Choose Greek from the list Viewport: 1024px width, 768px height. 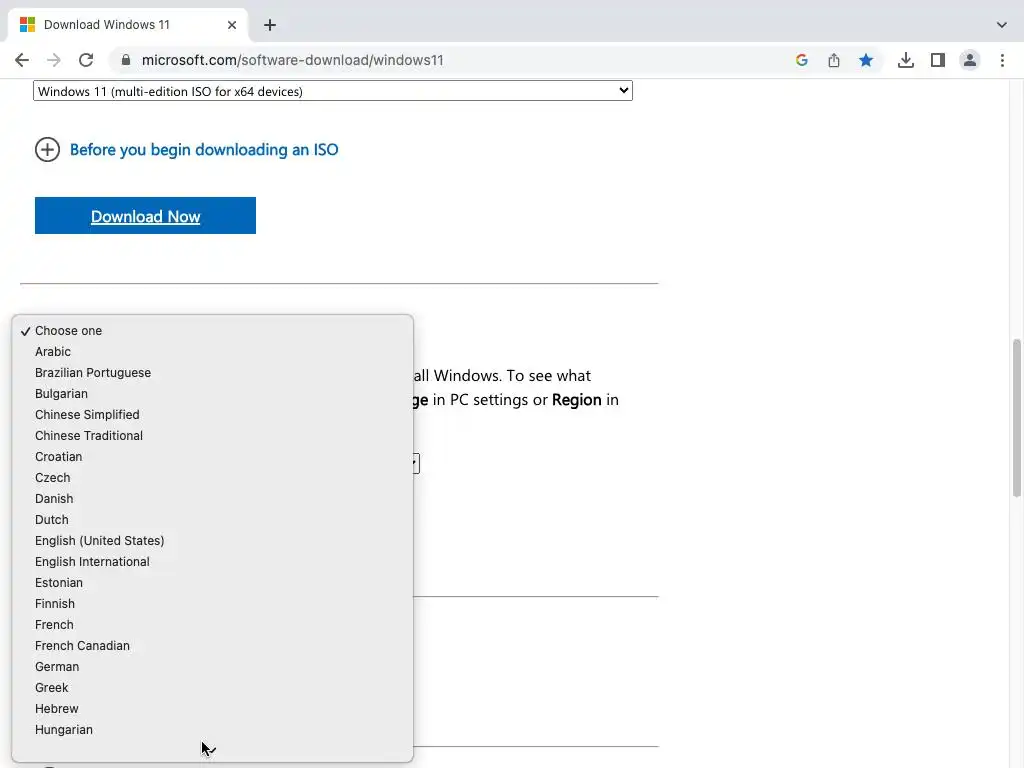tap(212, 688)
